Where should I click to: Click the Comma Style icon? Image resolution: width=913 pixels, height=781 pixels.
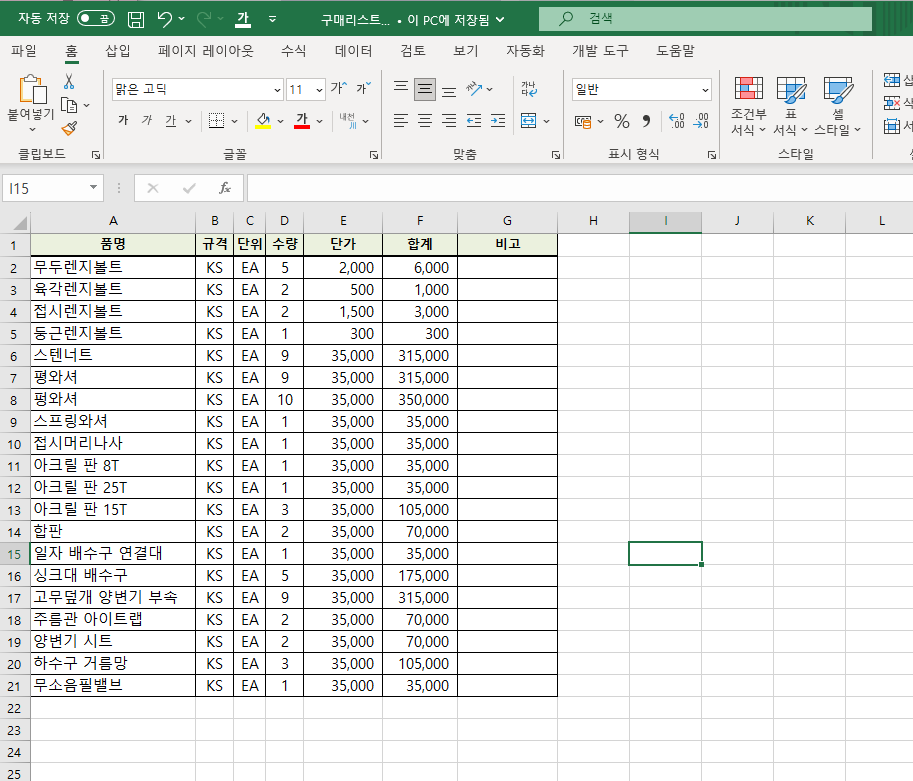tap(646, 121)
